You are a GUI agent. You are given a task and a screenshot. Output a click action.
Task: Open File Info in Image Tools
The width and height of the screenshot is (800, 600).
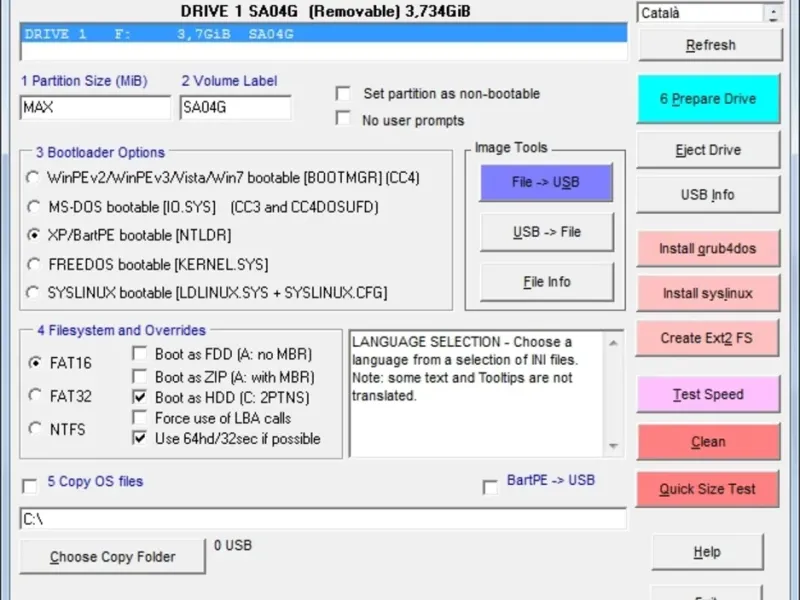pos(546,282)
